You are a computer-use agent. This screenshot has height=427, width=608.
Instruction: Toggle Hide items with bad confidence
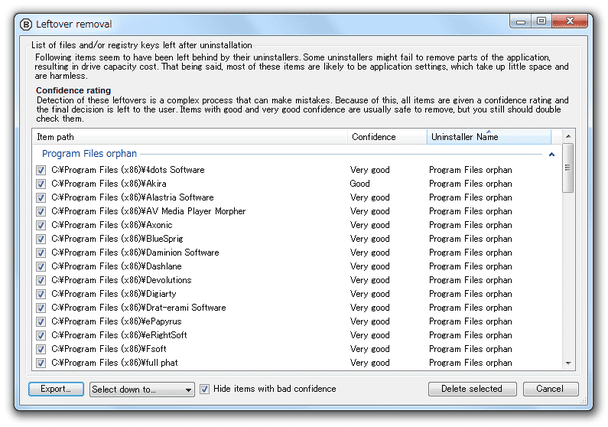[x=205, y=389]
